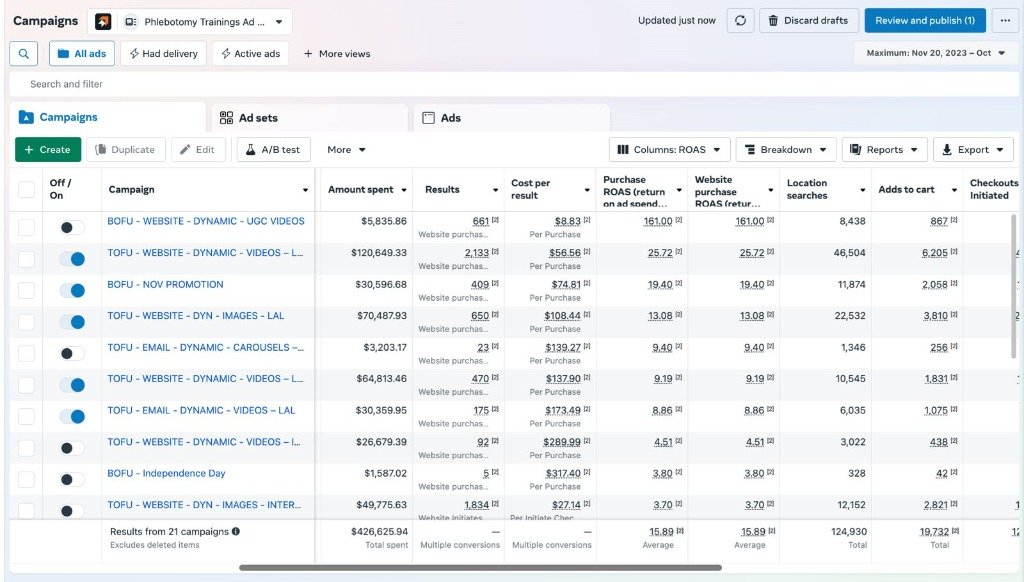Screen dimensions: 1024x582
Task: Click the horizontal table scrollbar
Action: pos(480,568)
